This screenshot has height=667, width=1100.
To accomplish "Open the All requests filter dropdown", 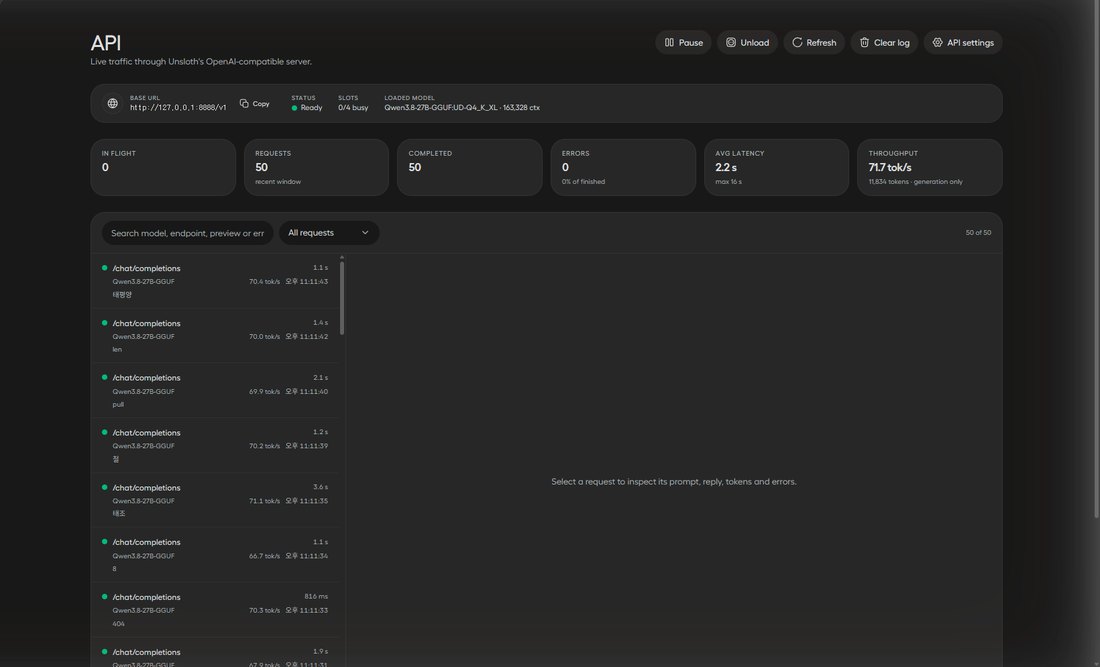I will [x=329, y=233].
